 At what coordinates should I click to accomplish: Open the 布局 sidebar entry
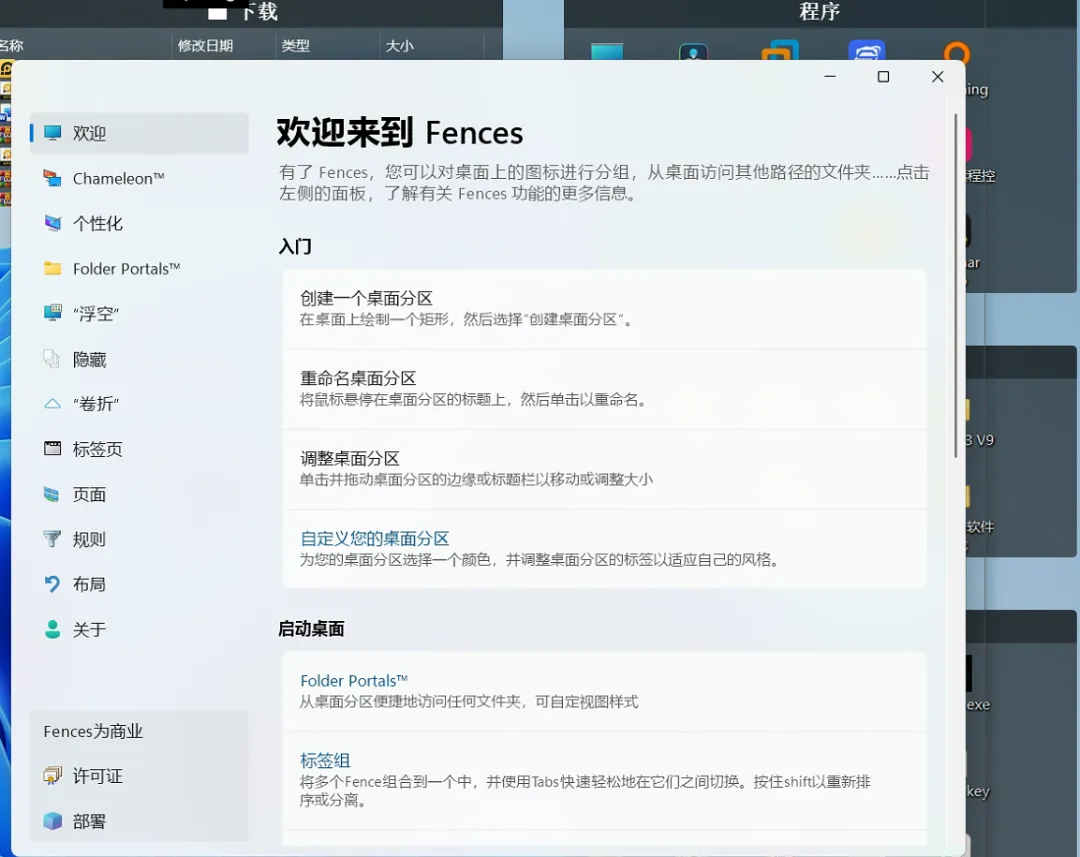point(89,584)
